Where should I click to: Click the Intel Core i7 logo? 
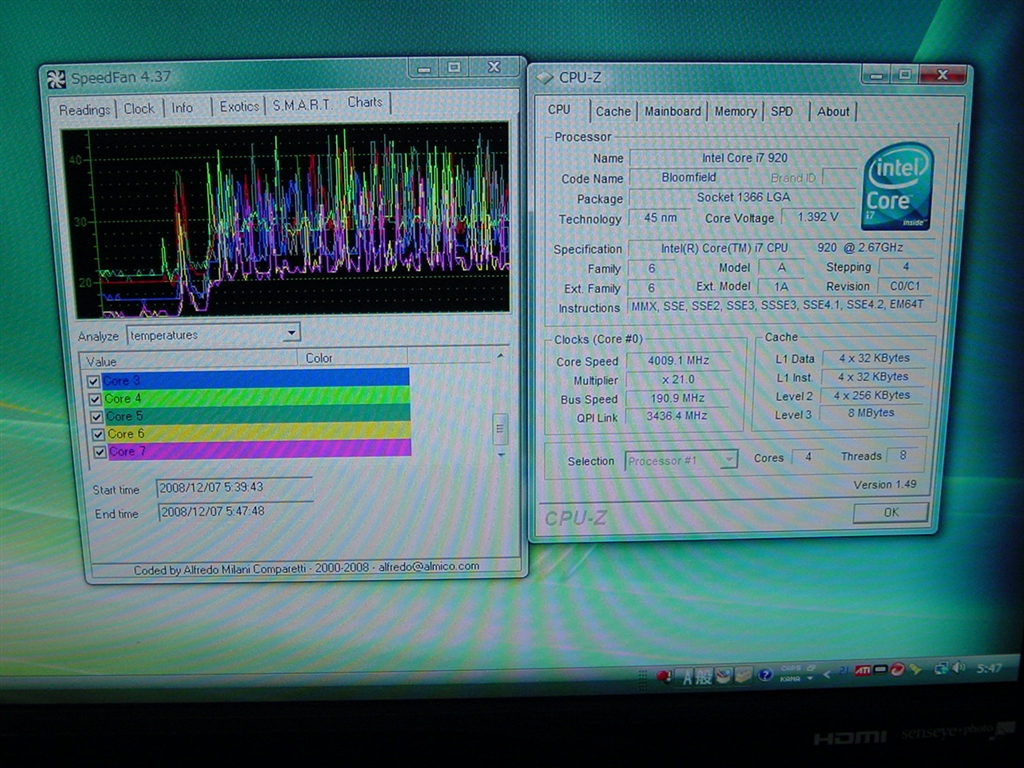coord(897,188)
